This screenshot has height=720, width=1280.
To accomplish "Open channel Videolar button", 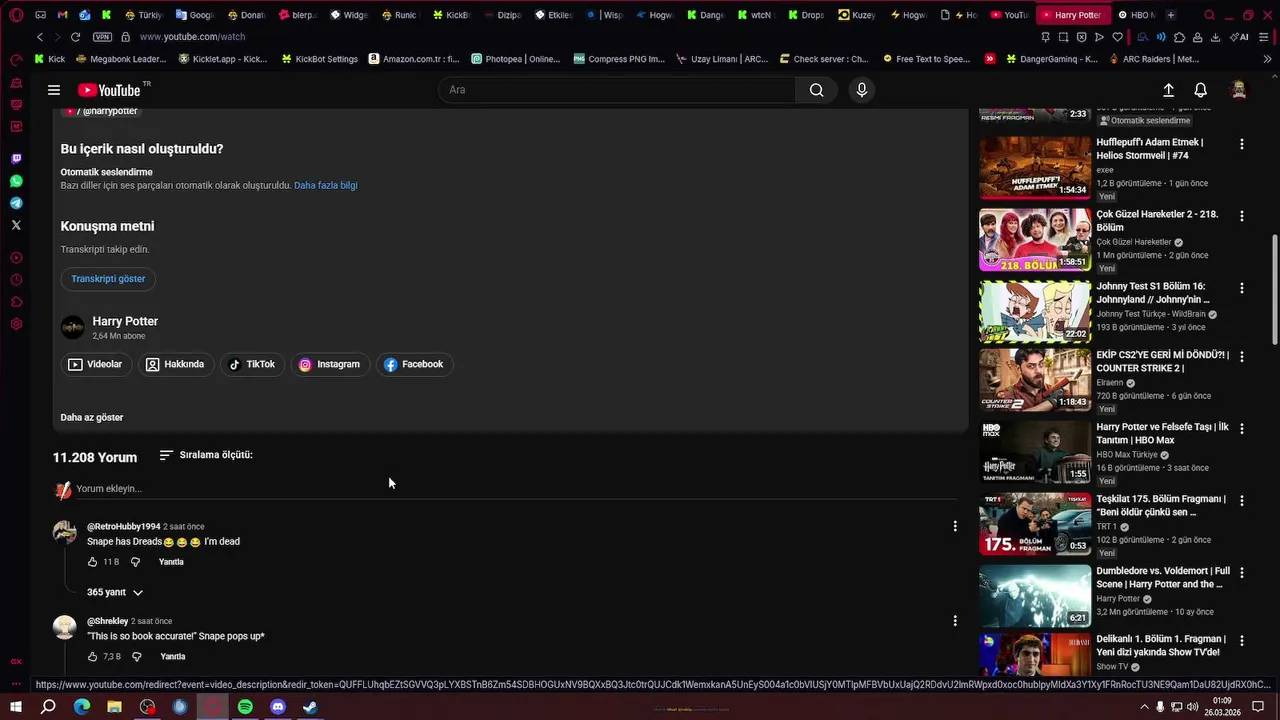I will point(95,365).
